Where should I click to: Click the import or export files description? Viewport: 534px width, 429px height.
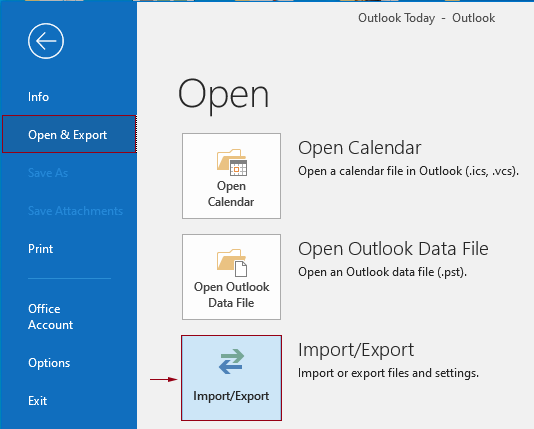388,373
